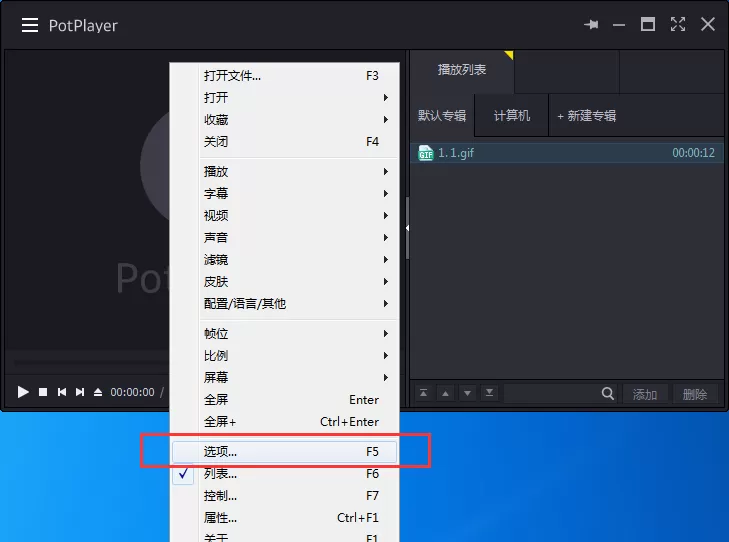The height and width of the screenshot is (542, 729).
Task: Move playlist item to top
Action: [424, 393]
